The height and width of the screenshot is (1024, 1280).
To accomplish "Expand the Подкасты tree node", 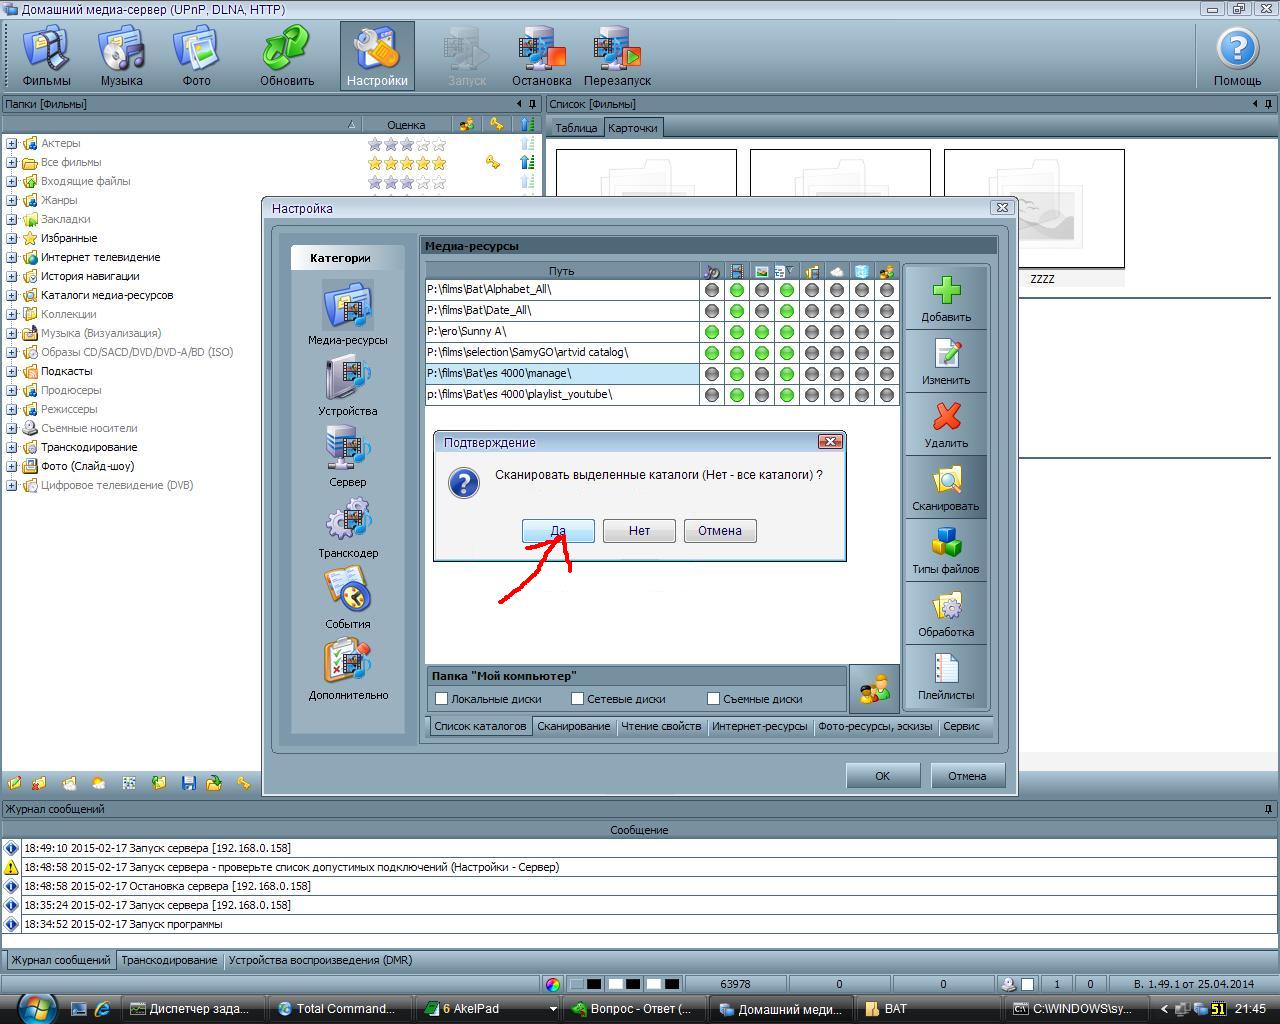I will pos(12,372).
